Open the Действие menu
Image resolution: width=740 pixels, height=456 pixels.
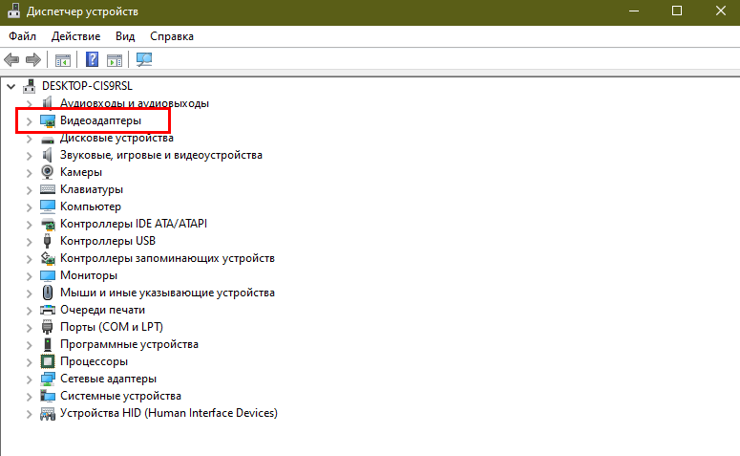(76, 36)
